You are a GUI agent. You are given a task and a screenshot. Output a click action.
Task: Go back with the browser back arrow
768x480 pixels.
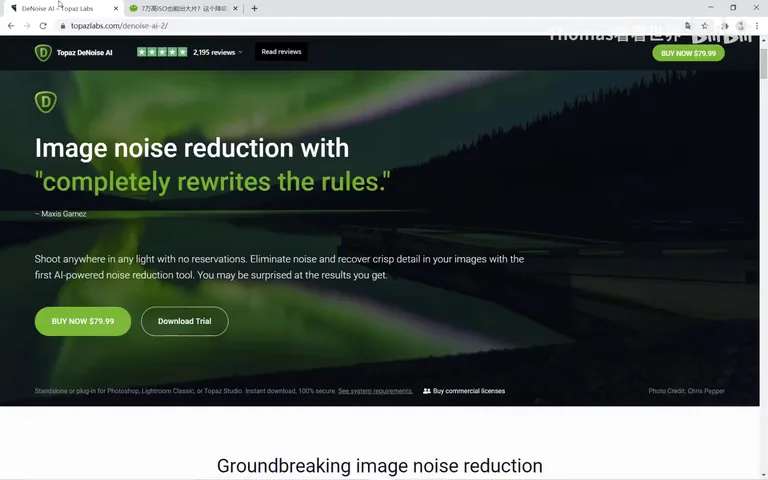(11, 26)
